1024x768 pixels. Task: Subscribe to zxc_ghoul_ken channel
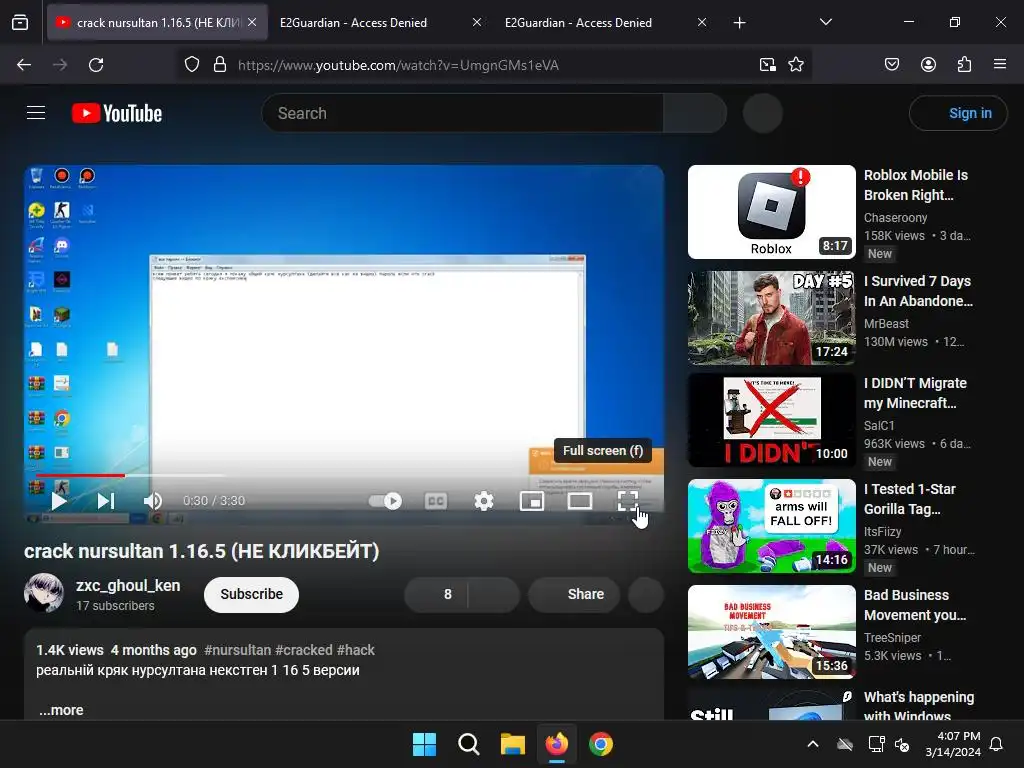pos(251,594)
